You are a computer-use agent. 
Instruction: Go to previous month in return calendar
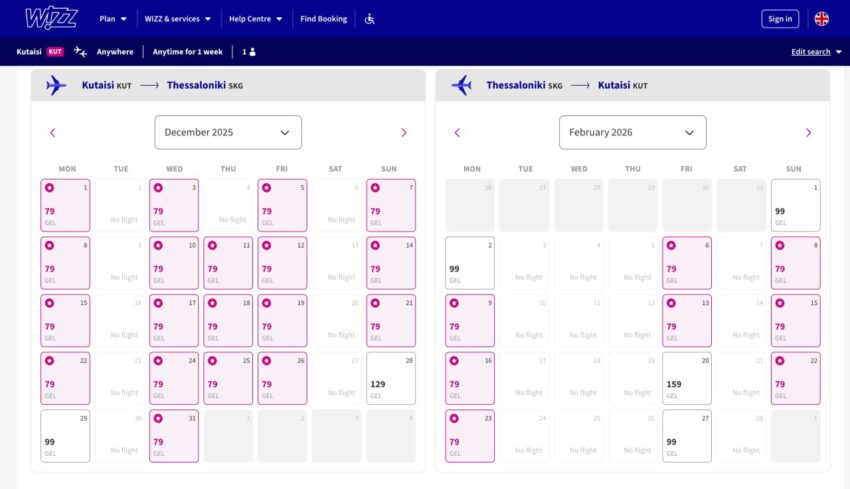click(x=457, y=132)
